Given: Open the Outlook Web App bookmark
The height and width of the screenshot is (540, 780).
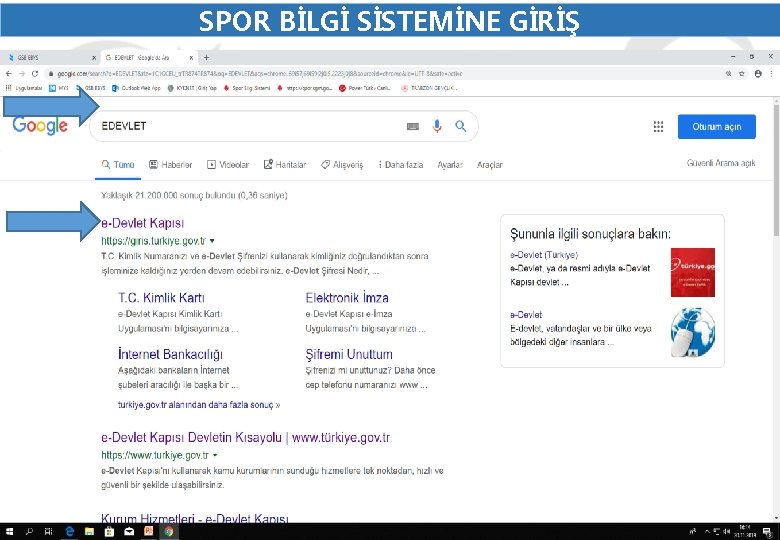Looking at the screenshot, I should (136, 88).
